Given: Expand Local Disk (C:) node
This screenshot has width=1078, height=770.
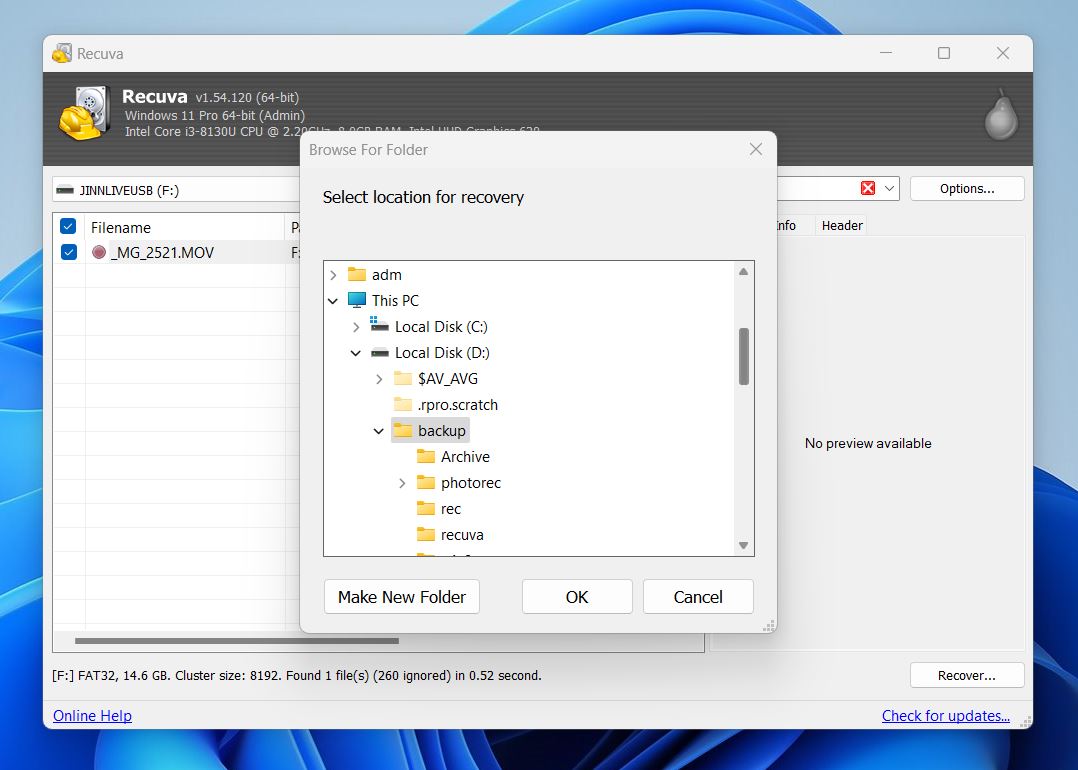Looking at the screenshot, I should pos(356,327).
